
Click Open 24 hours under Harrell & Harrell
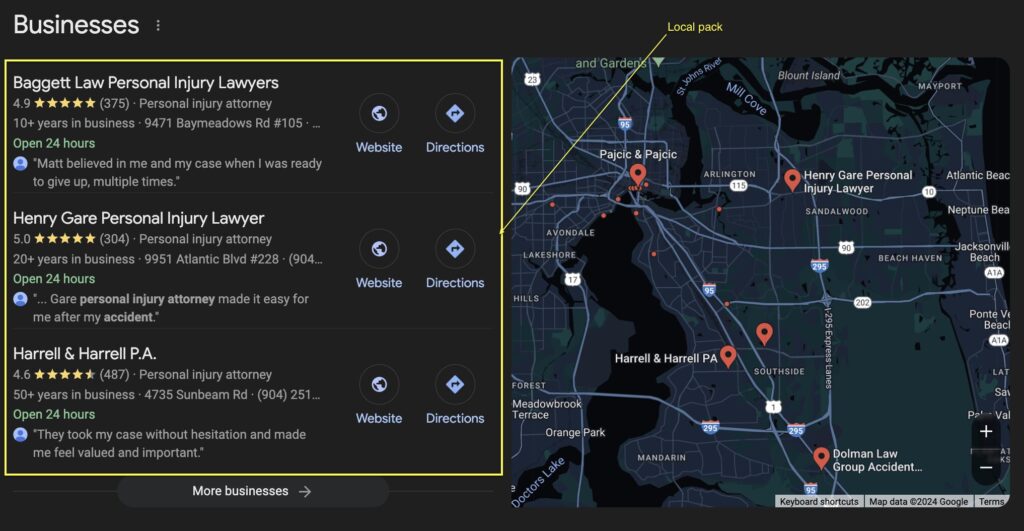pos(54,414)
